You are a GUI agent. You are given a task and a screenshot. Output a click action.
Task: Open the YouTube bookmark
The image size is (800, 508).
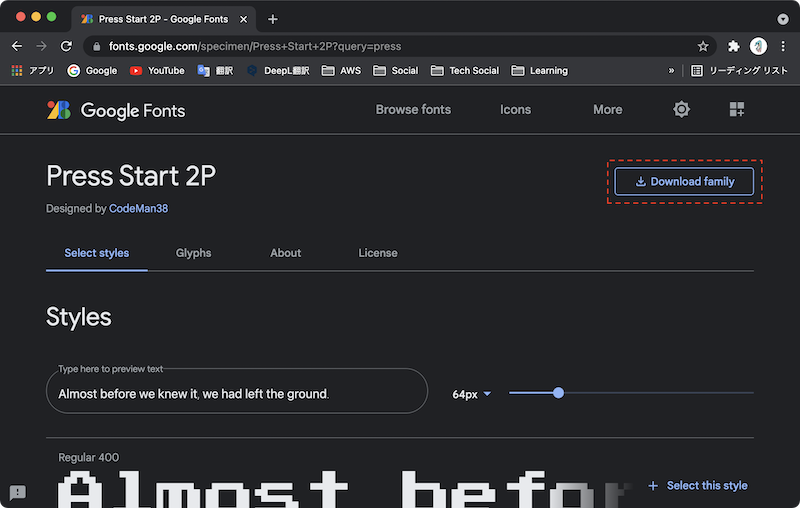157,71
